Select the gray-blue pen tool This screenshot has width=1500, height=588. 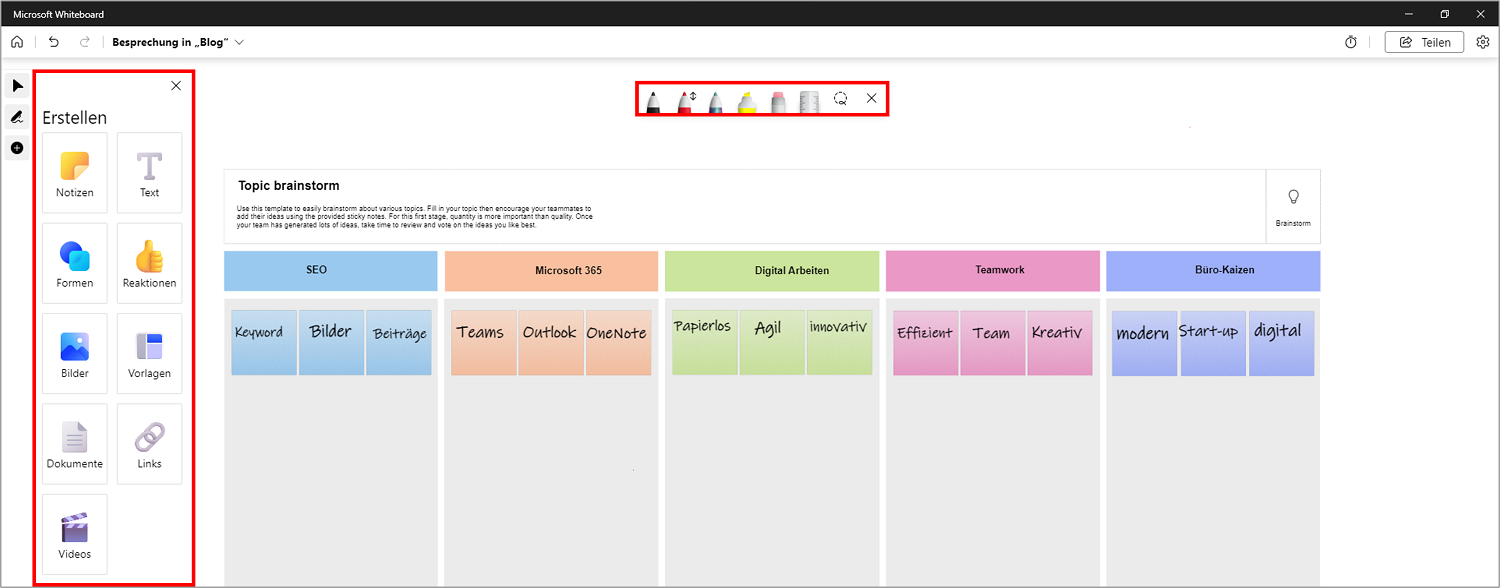coord(716,101)
